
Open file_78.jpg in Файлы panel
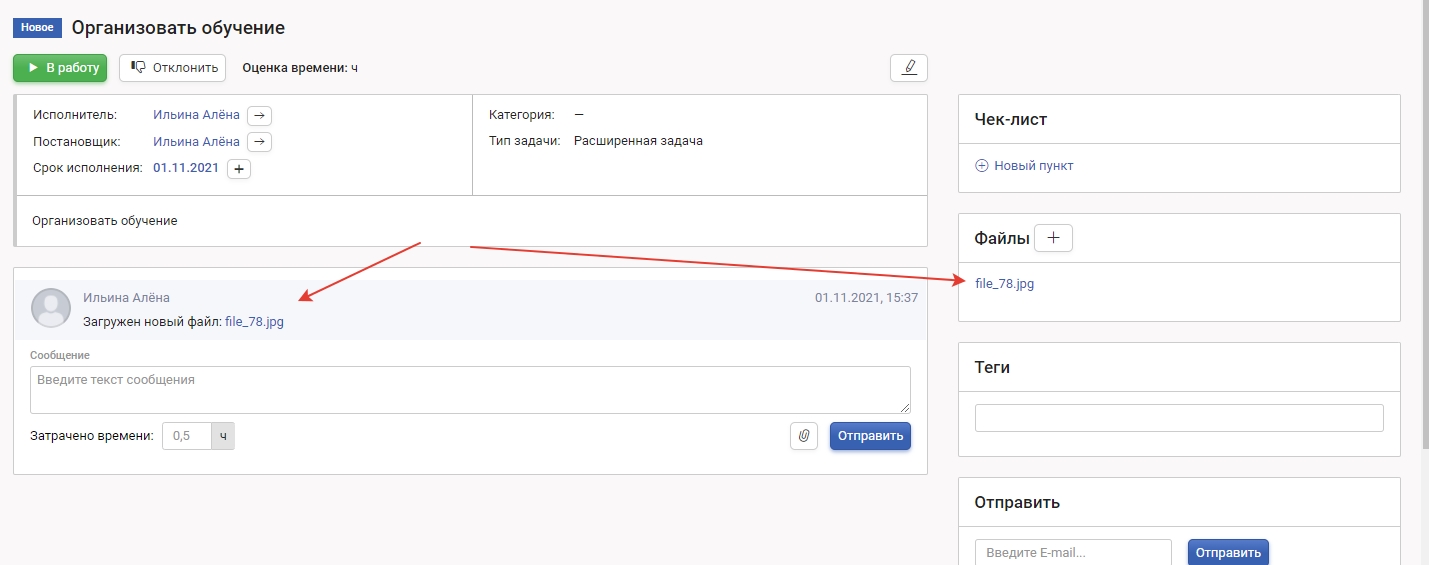point(1004,284)
